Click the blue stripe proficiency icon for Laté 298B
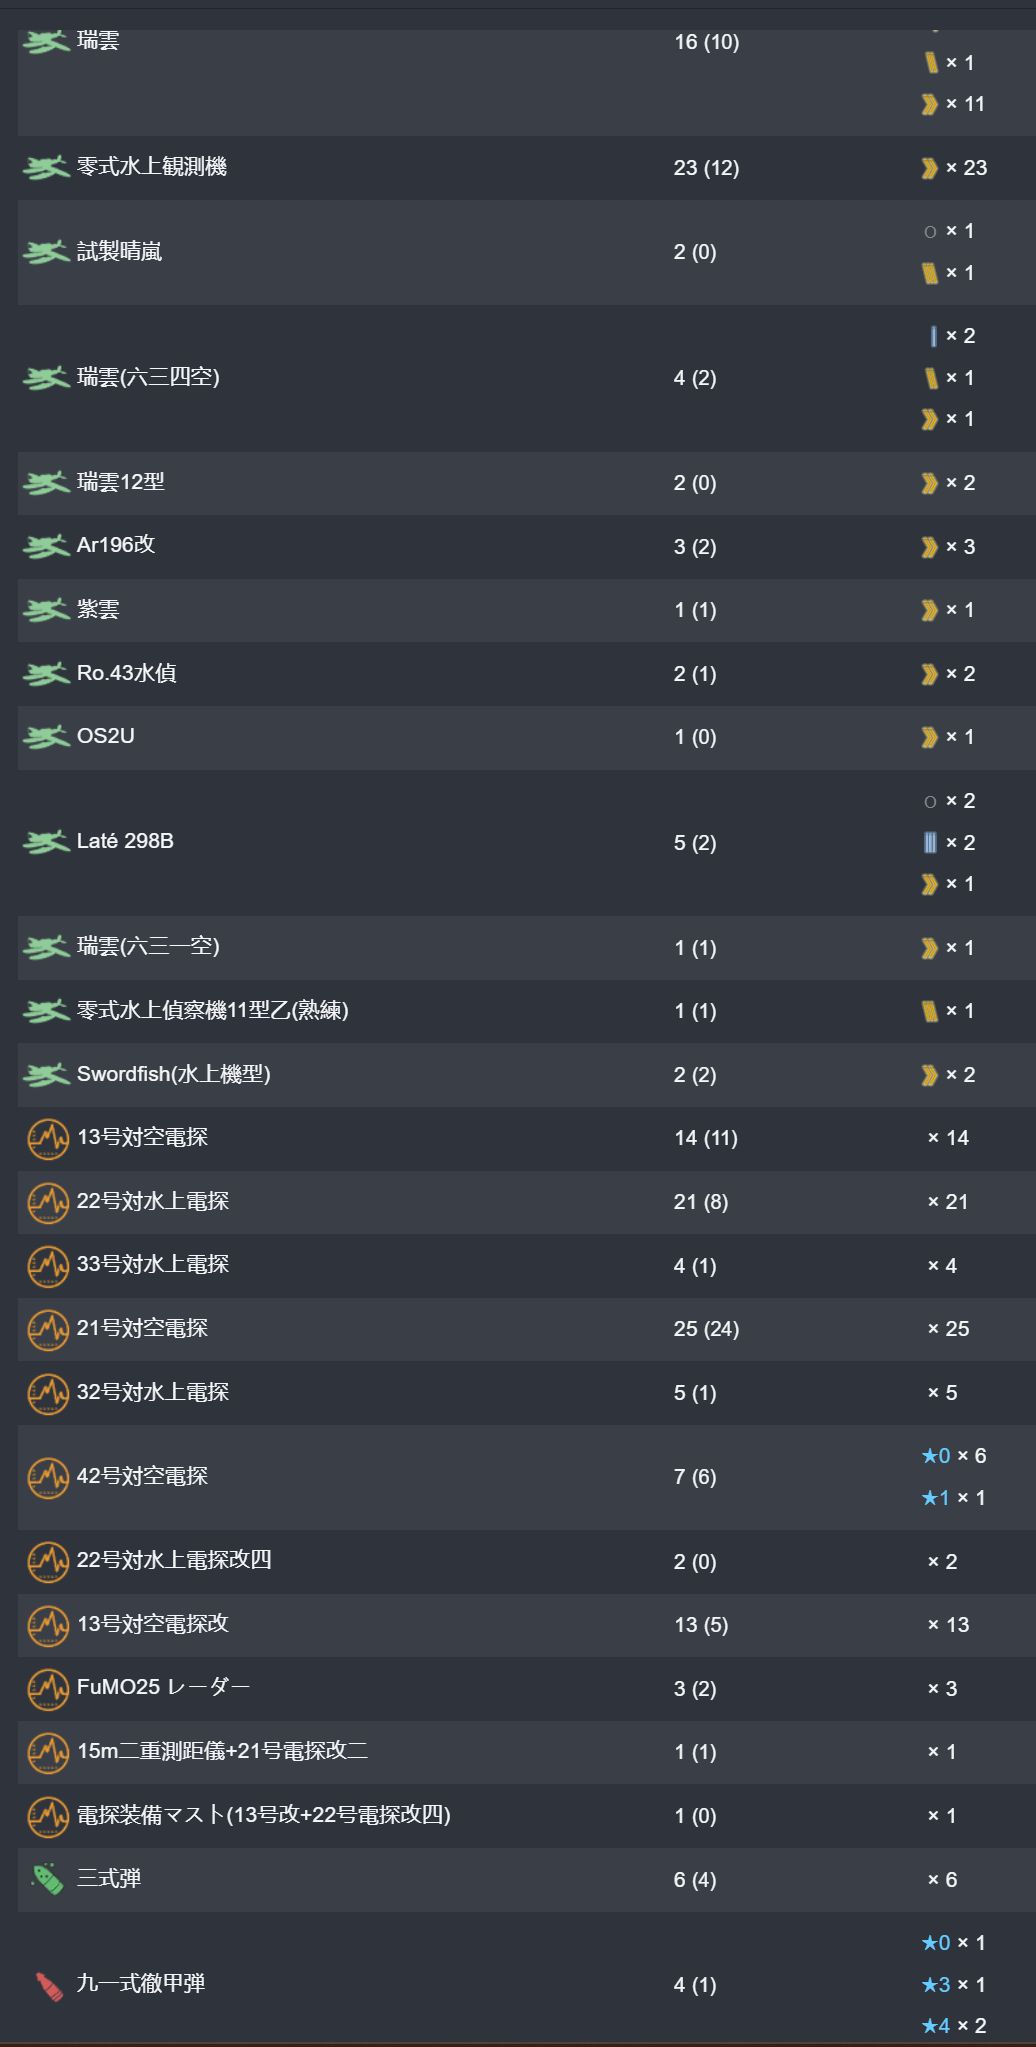This screenshot has height=2047, width=1036. coord(930,842)
